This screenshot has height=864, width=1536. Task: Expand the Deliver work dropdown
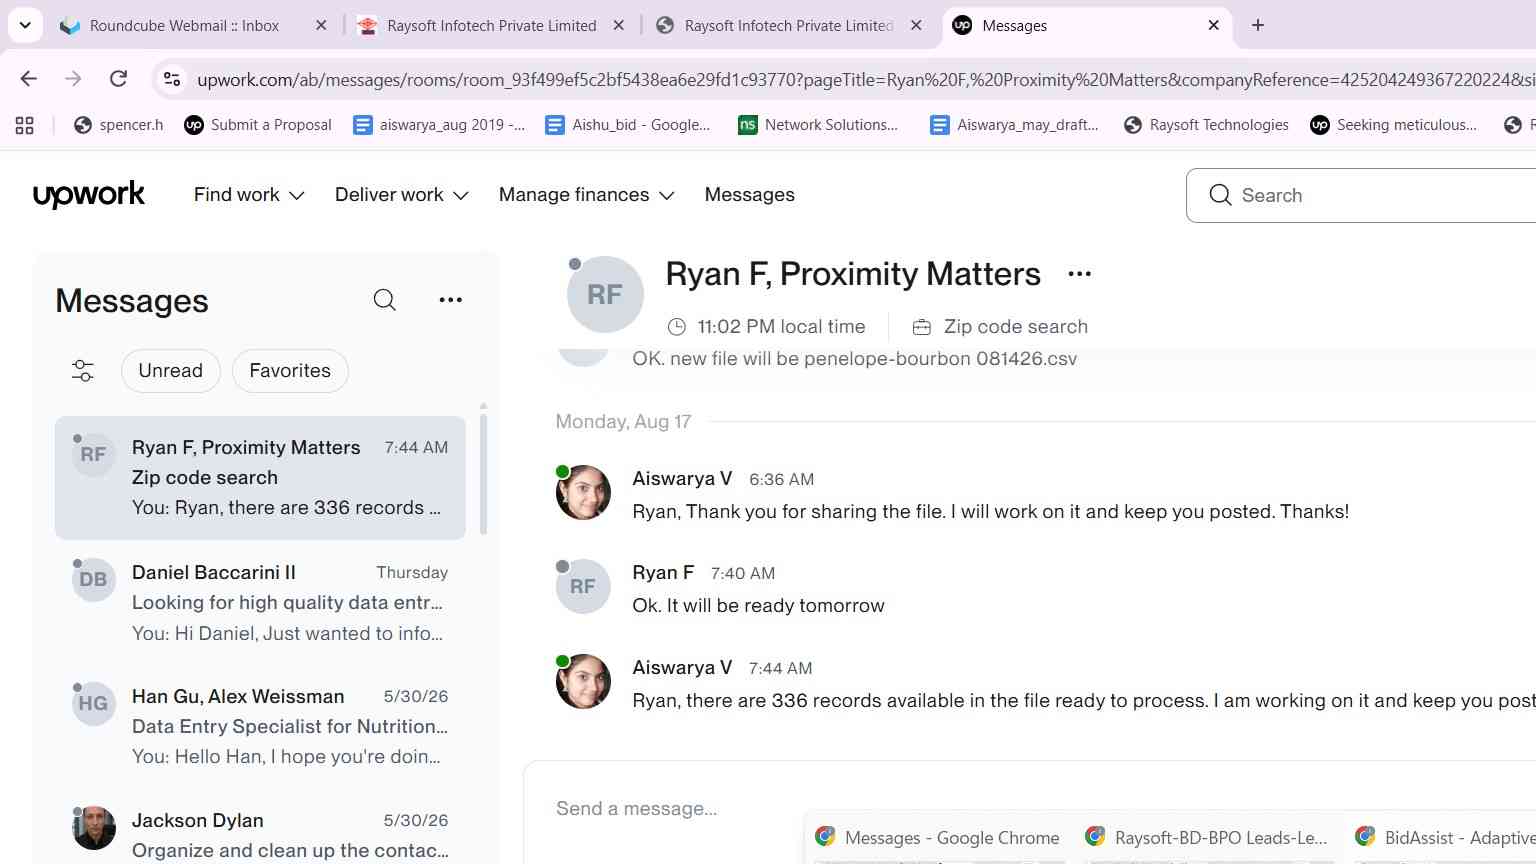[402, 195]
